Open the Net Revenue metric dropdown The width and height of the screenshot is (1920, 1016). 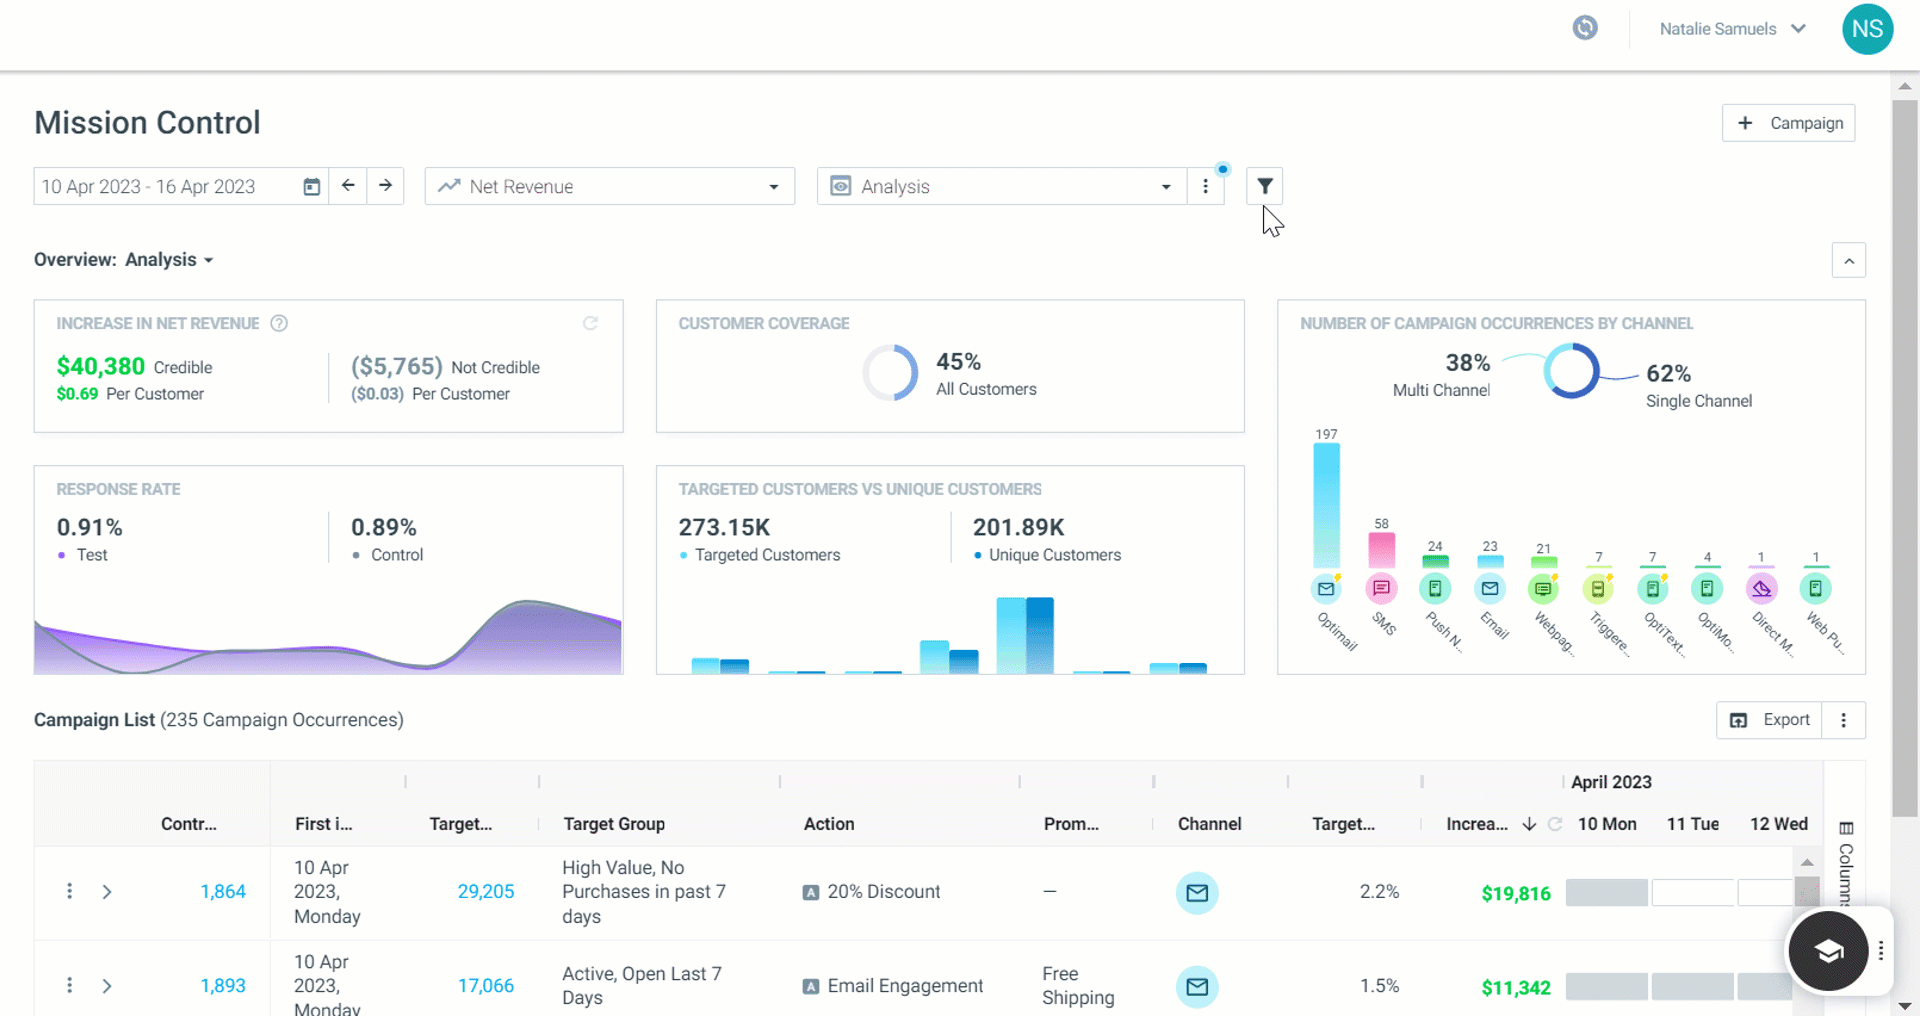tap(610, 187)
